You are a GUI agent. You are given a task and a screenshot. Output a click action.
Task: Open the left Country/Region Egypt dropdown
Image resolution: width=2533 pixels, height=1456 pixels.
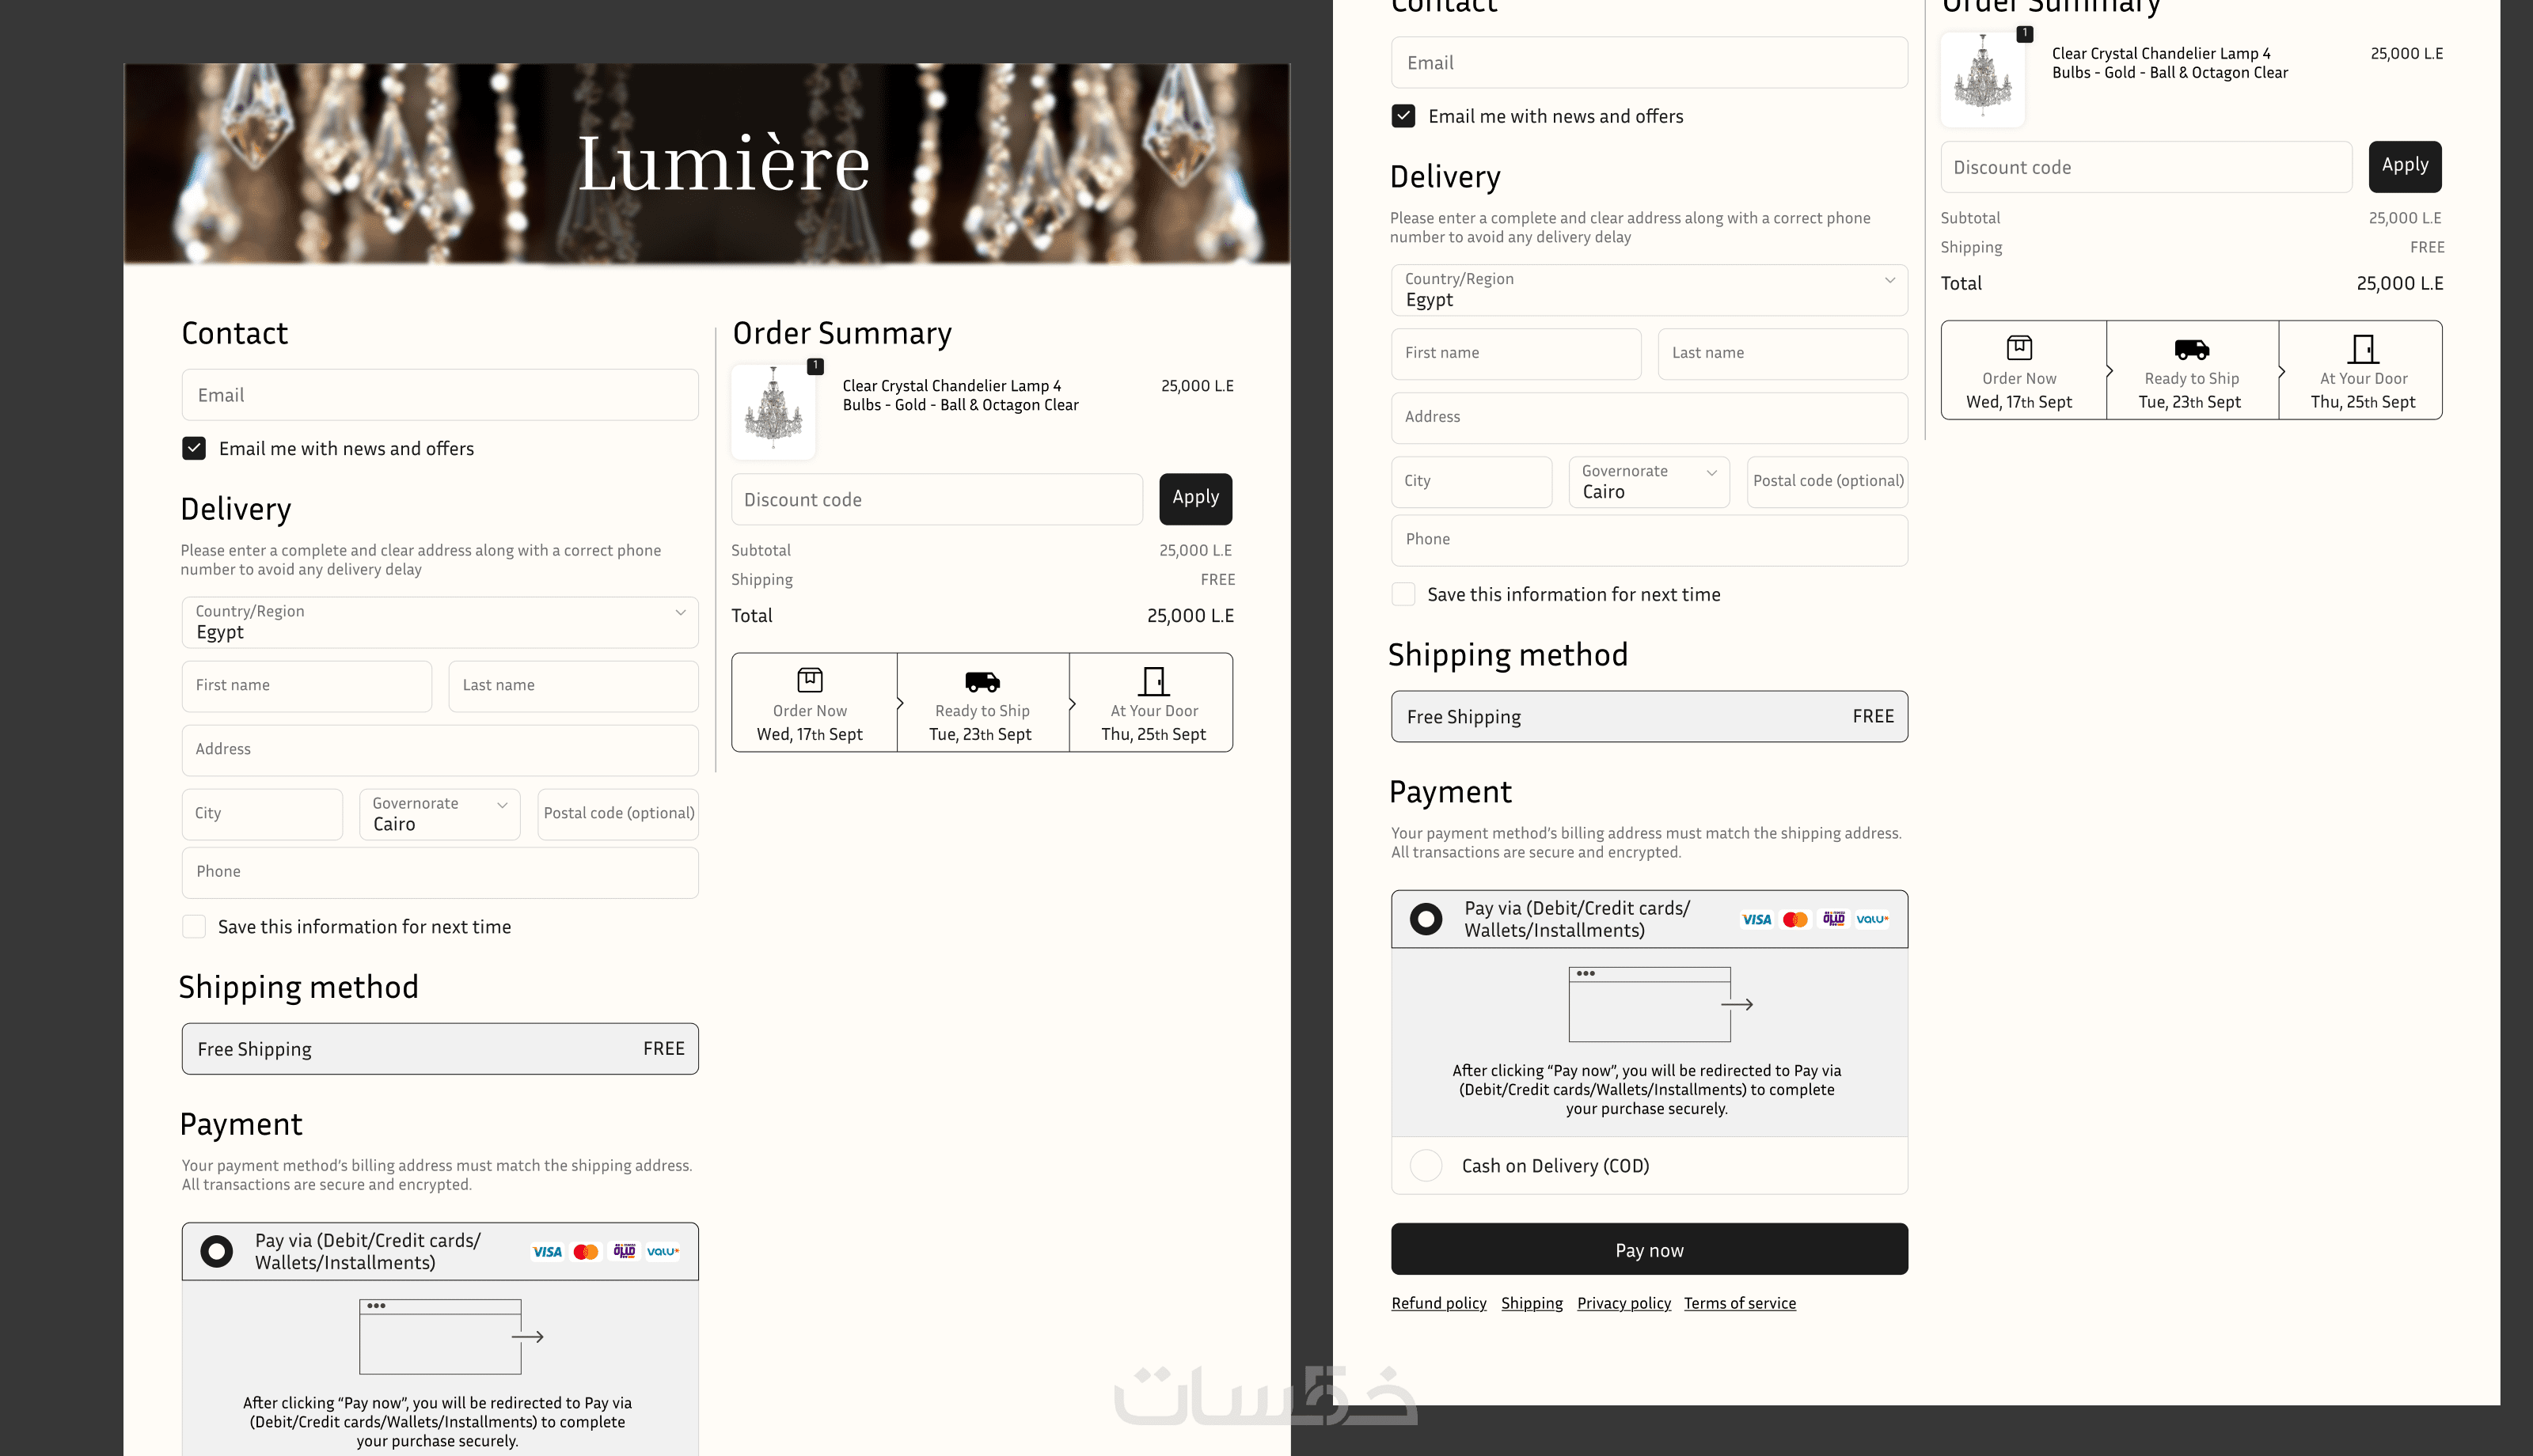440,622
